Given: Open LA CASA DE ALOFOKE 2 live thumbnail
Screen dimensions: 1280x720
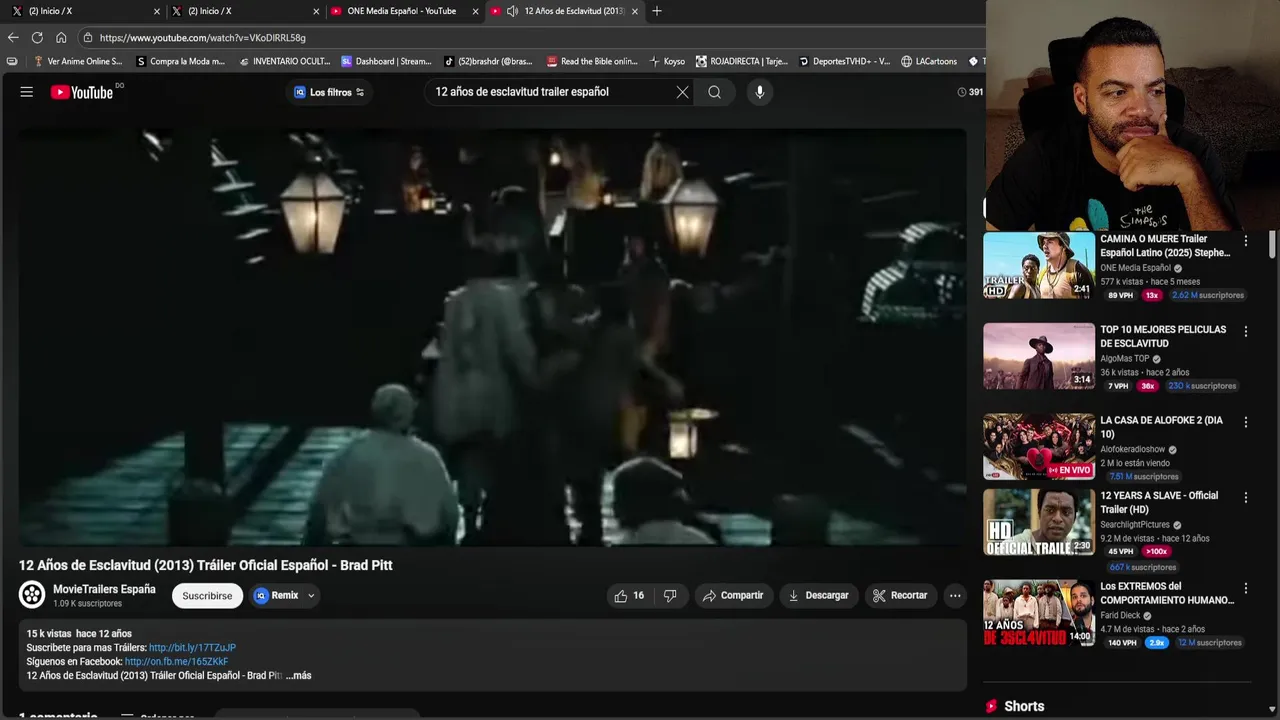Looking at the screenshot, I should 1039,447.
